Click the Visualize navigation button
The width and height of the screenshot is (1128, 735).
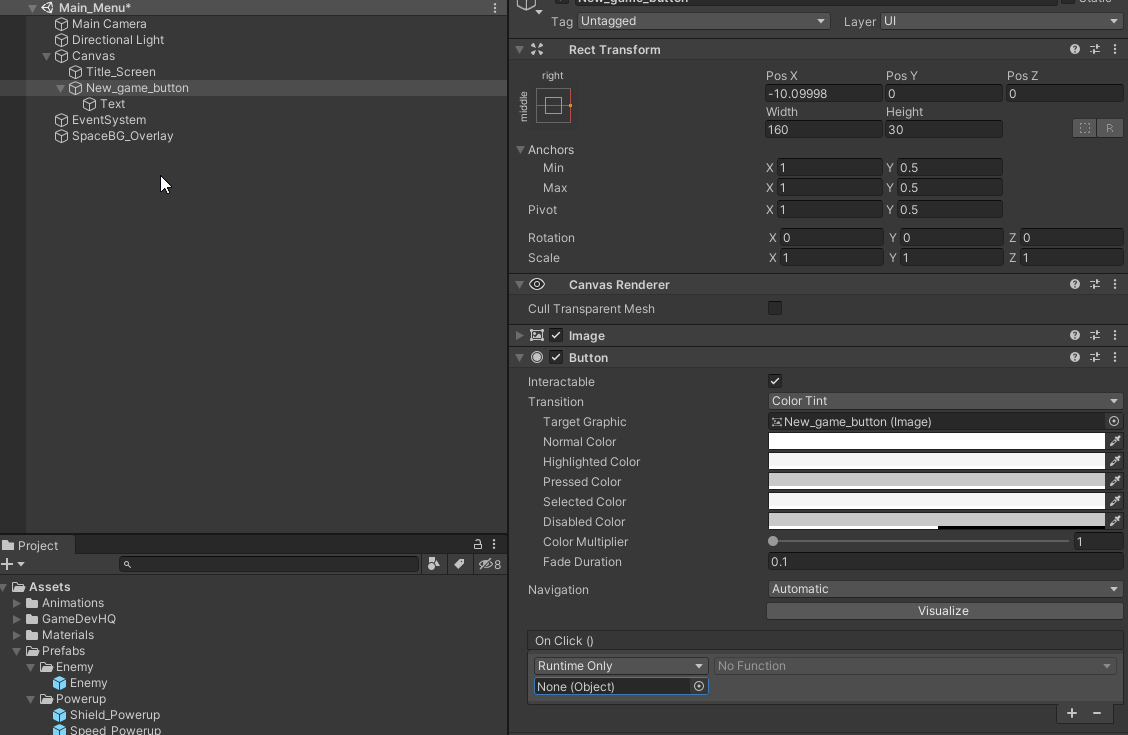click(x=943, y=611)
